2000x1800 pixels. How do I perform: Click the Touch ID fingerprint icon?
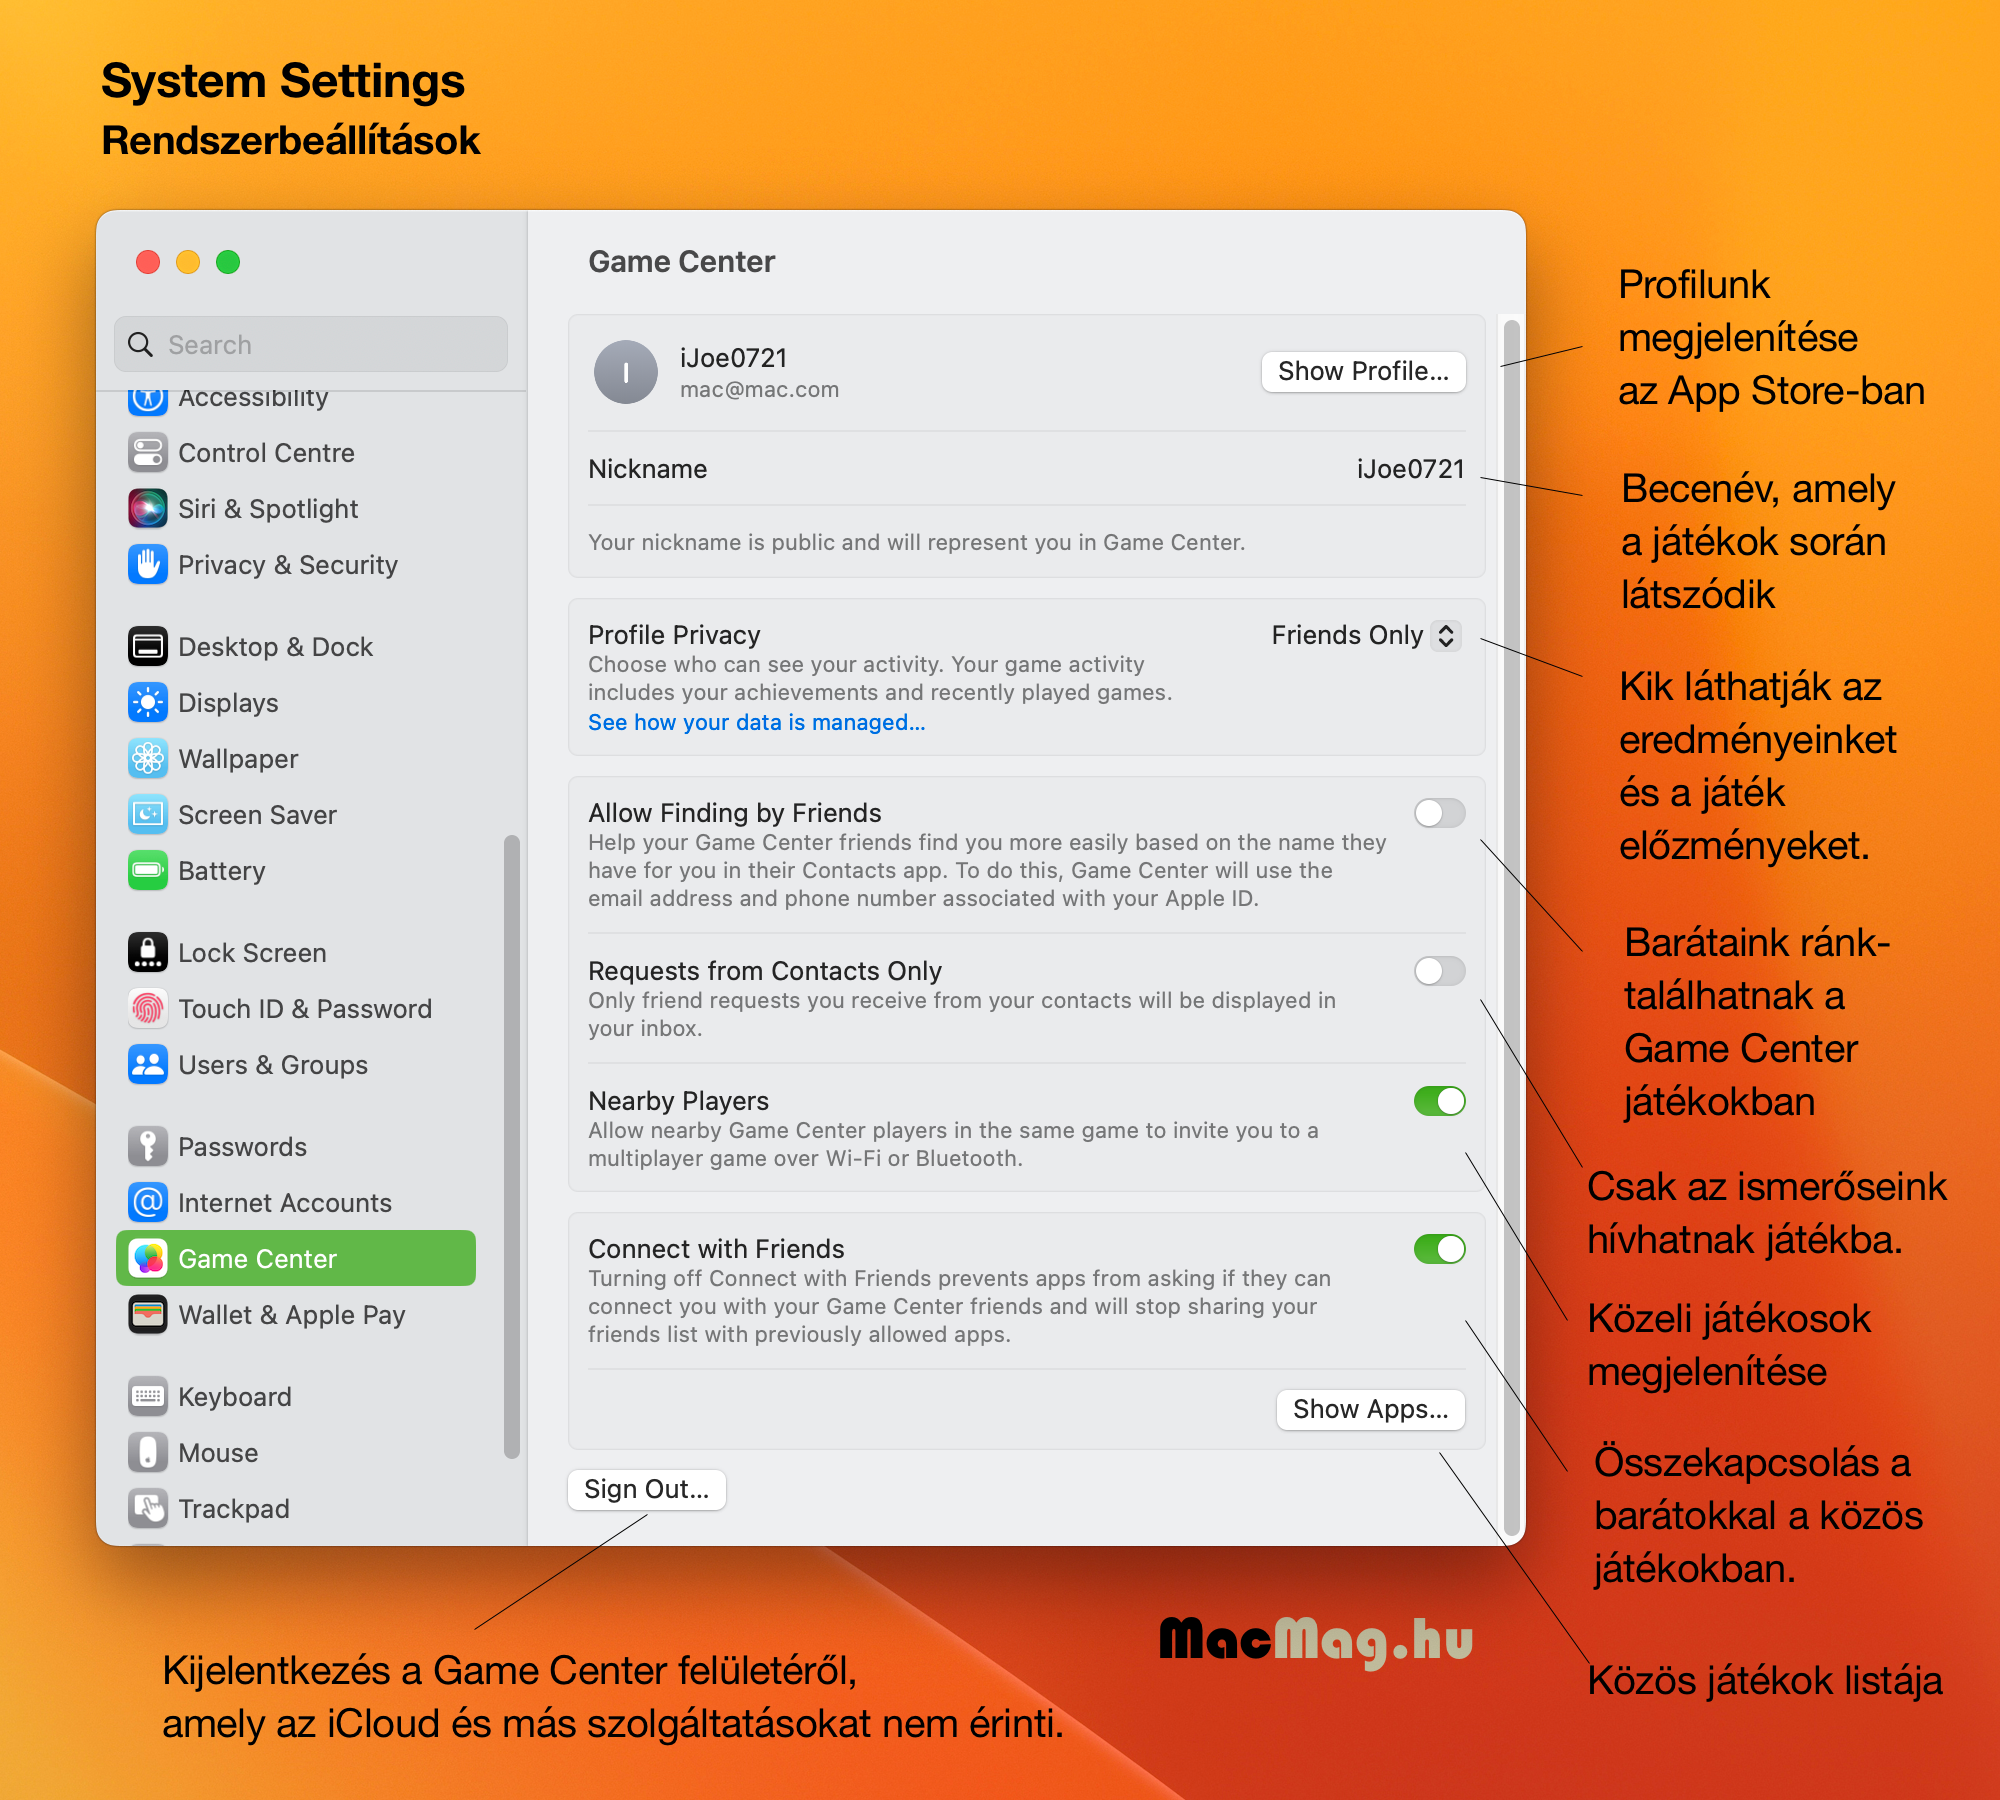pos(148,1009)
